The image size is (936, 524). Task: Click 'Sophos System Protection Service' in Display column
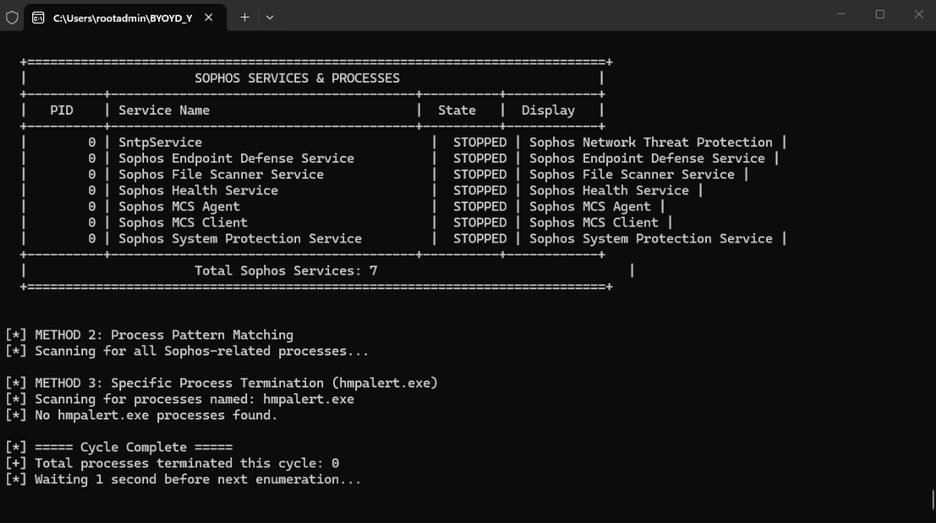[651, 239]
